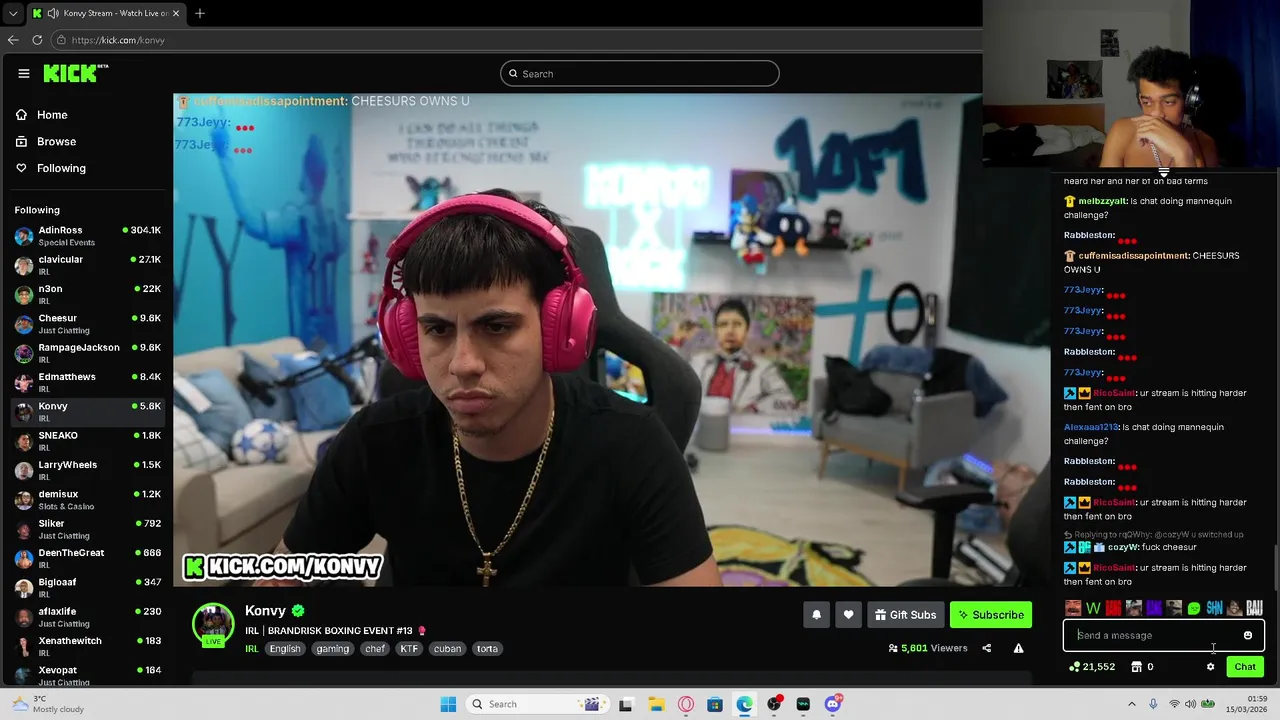The height and width of the screenshot is (720, 1280).
Task: Insert the green W emote
Action: pos(1093,608)
